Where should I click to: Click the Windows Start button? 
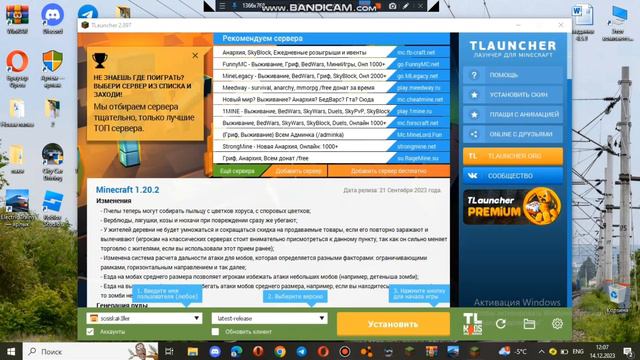click(x=11, y=351)
